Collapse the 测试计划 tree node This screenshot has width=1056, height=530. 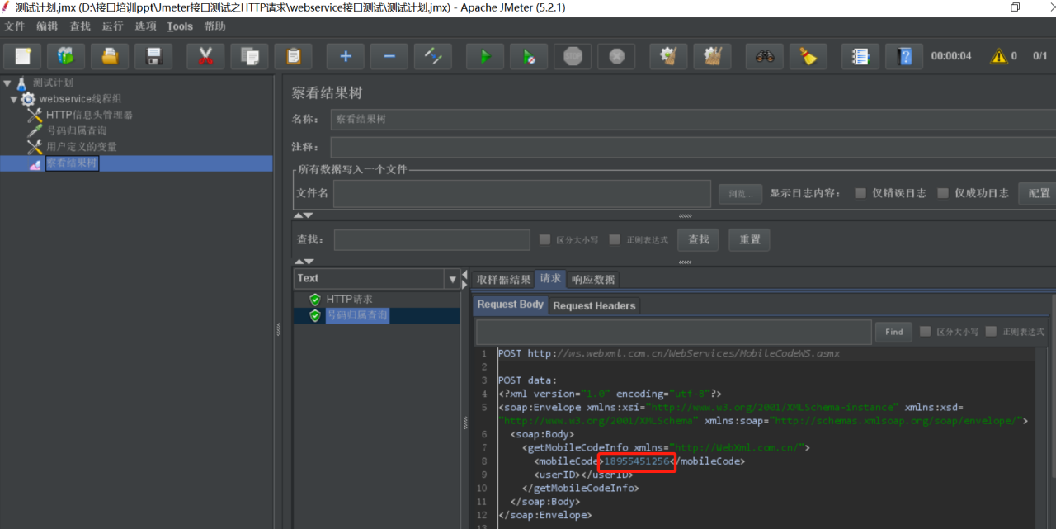tap(7, 84)
